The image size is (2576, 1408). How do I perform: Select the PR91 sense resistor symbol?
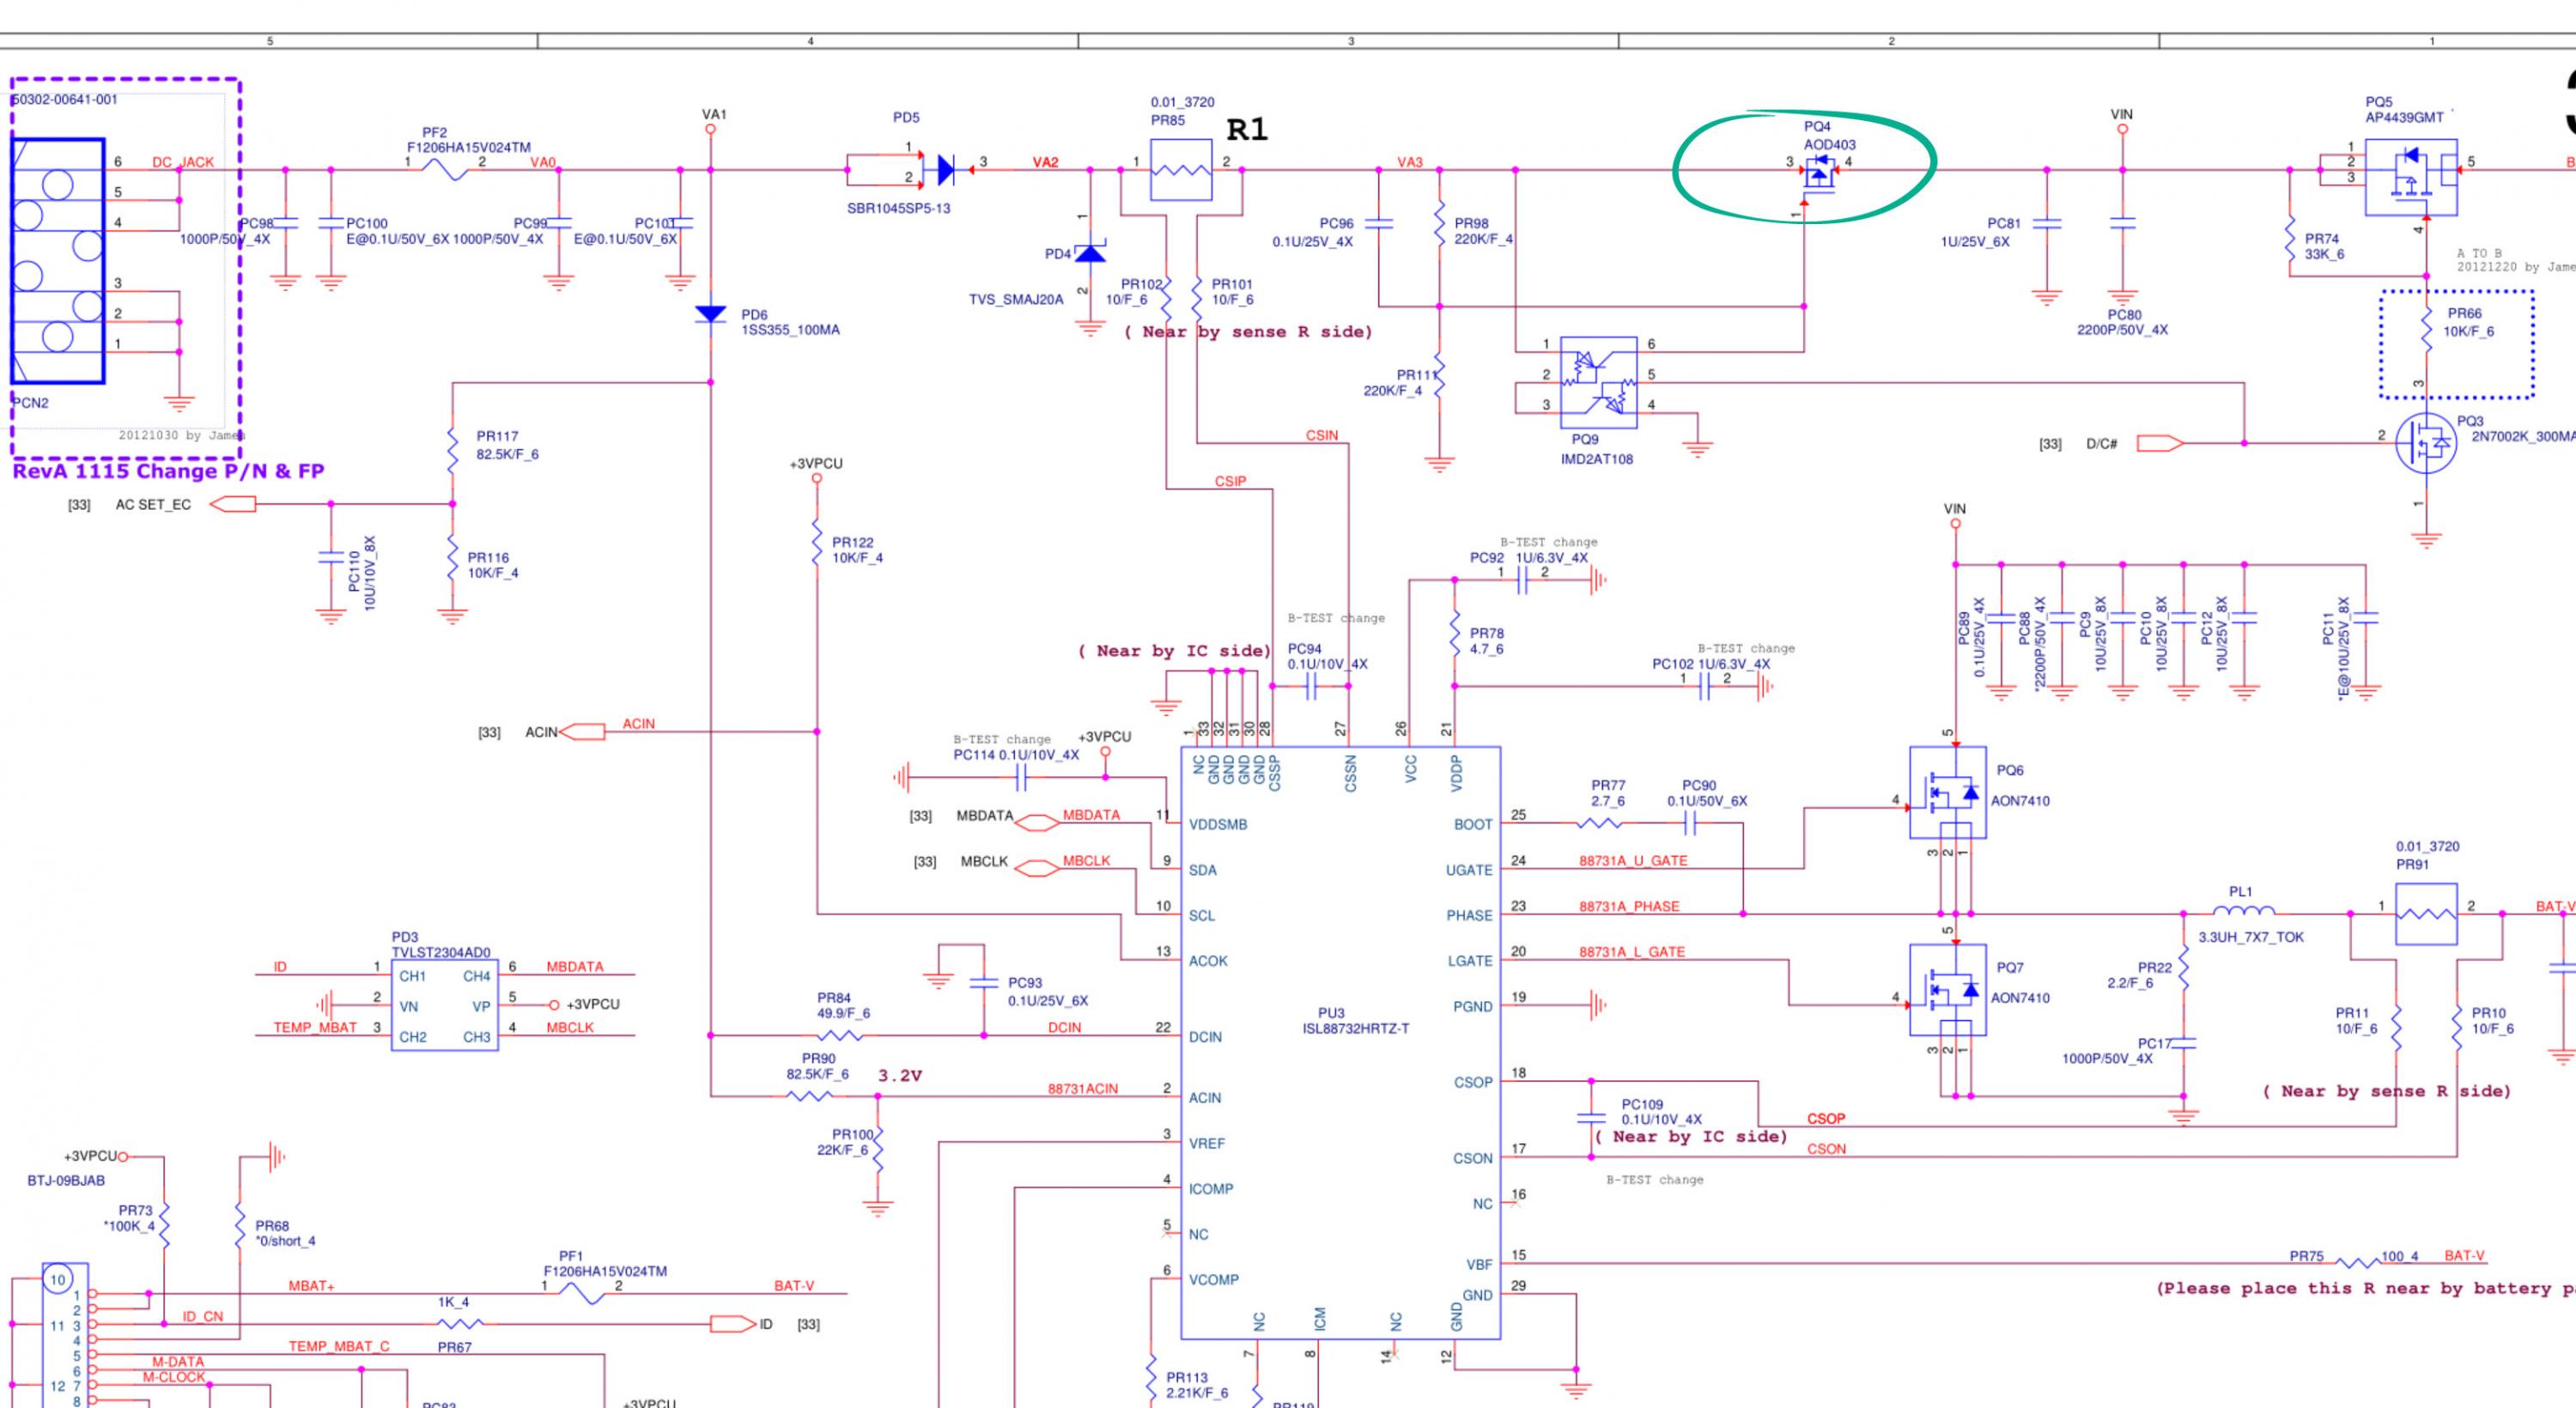coord(2425,913)
